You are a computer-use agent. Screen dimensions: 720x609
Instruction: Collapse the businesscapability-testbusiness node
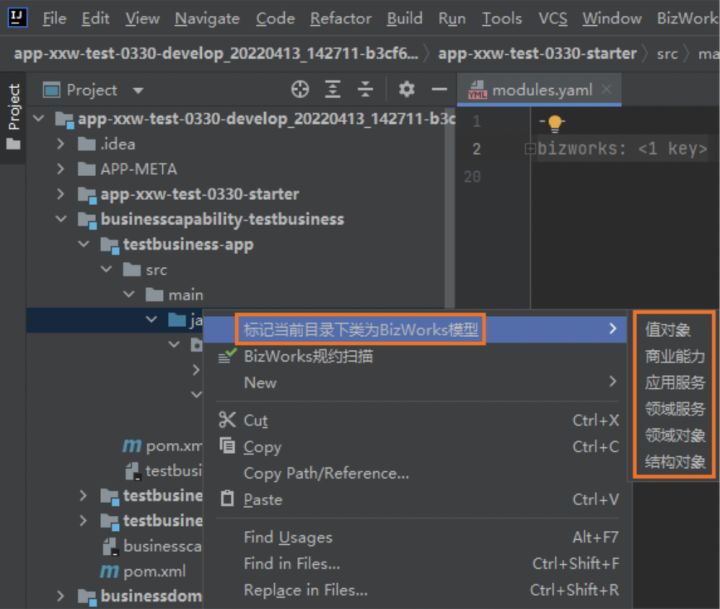[x=61, y=219]
